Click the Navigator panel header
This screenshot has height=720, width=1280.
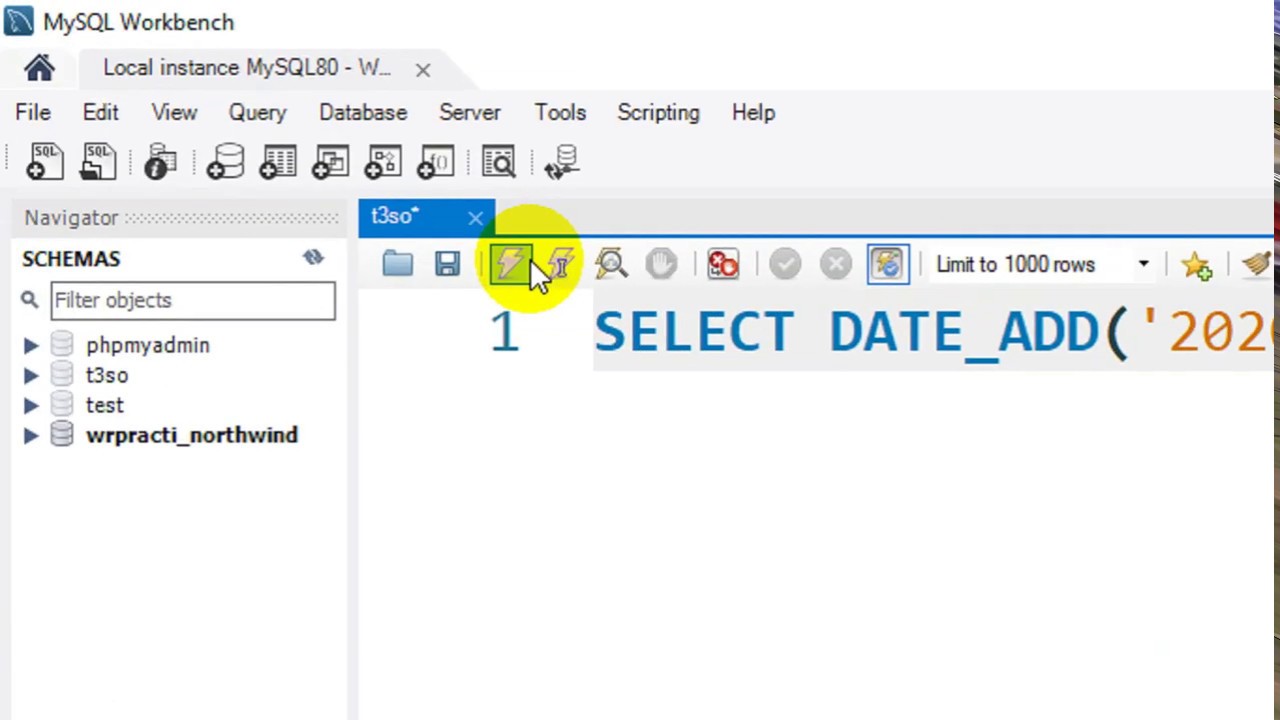point(71,218)
